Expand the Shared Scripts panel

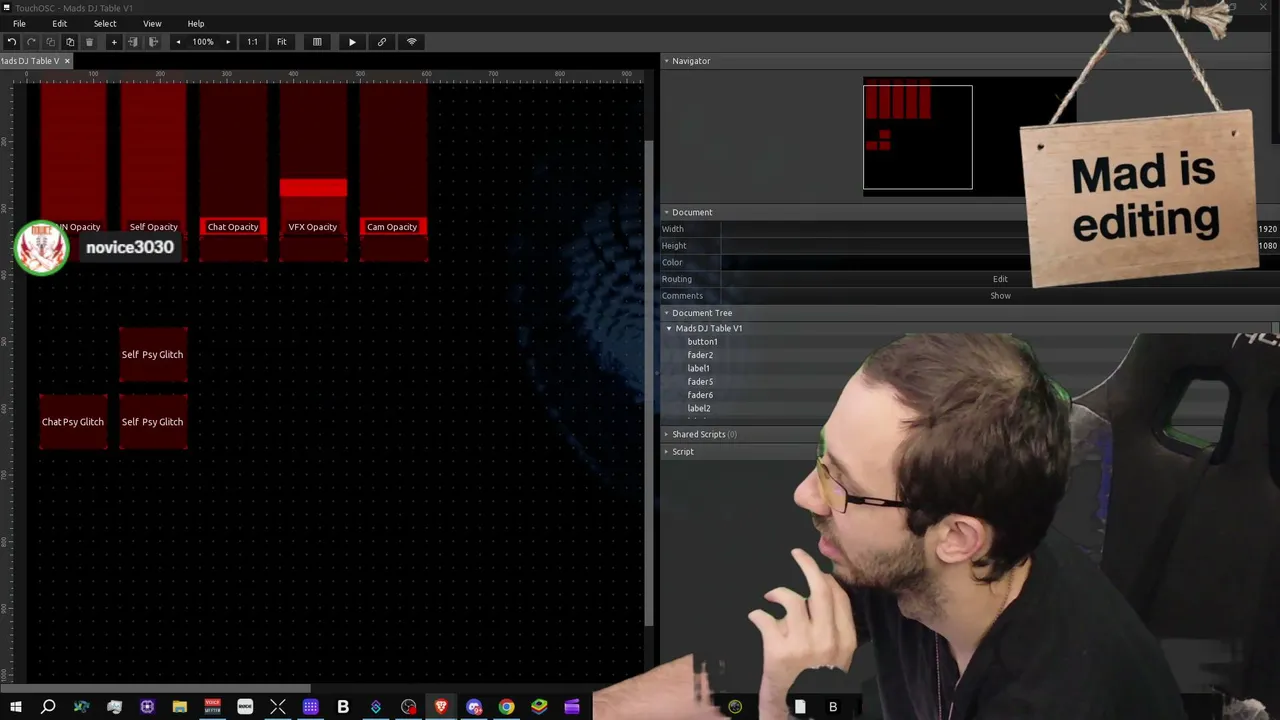pos(667,434)
